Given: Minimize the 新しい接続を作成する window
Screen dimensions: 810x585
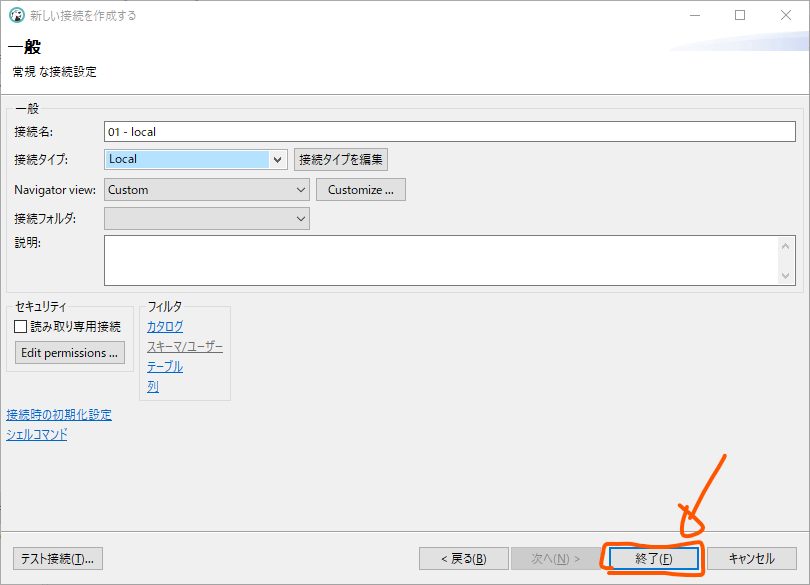Looking at the screenshot, I should coord(695,16).
